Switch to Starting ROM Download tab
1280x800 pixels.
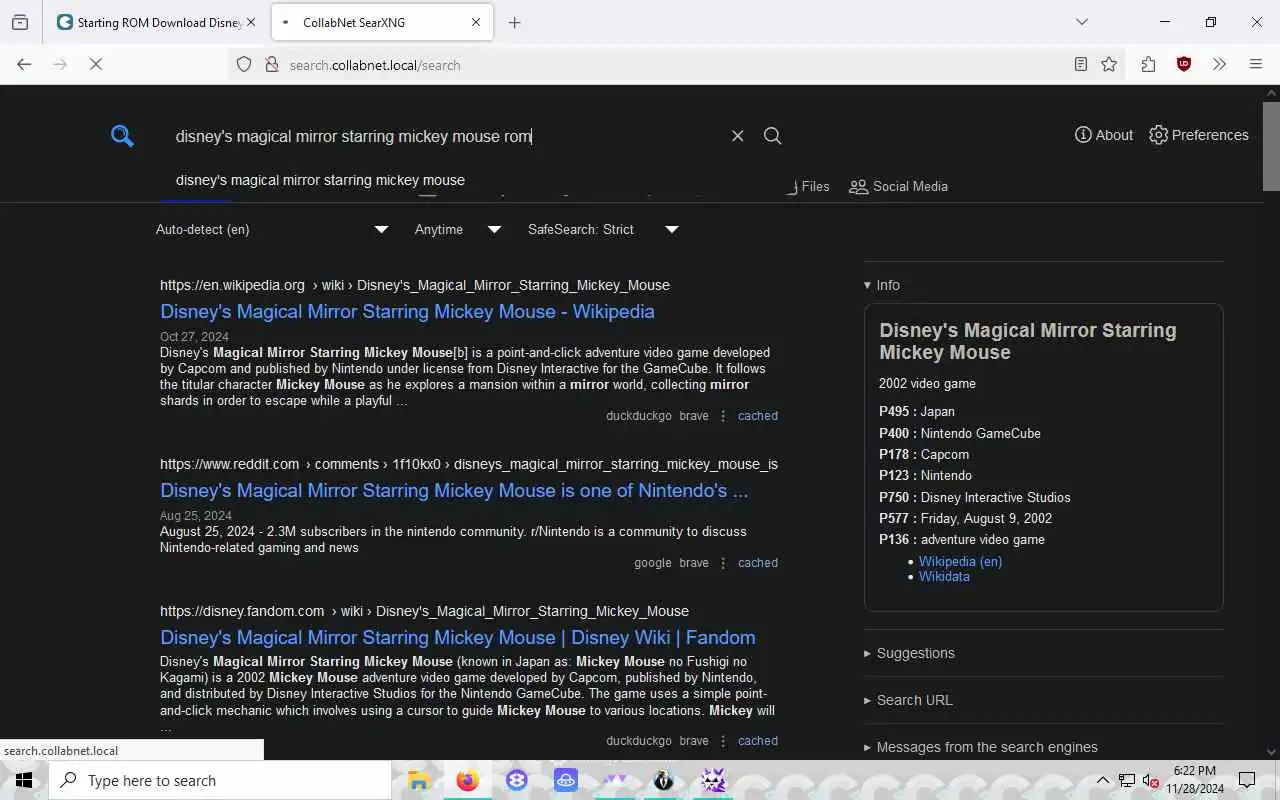158,22
